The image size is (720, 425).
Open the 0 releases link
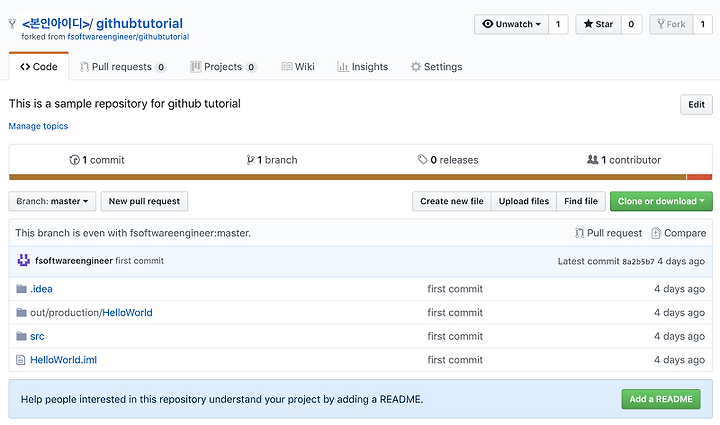pyautogui.click(x=448, y=160)
